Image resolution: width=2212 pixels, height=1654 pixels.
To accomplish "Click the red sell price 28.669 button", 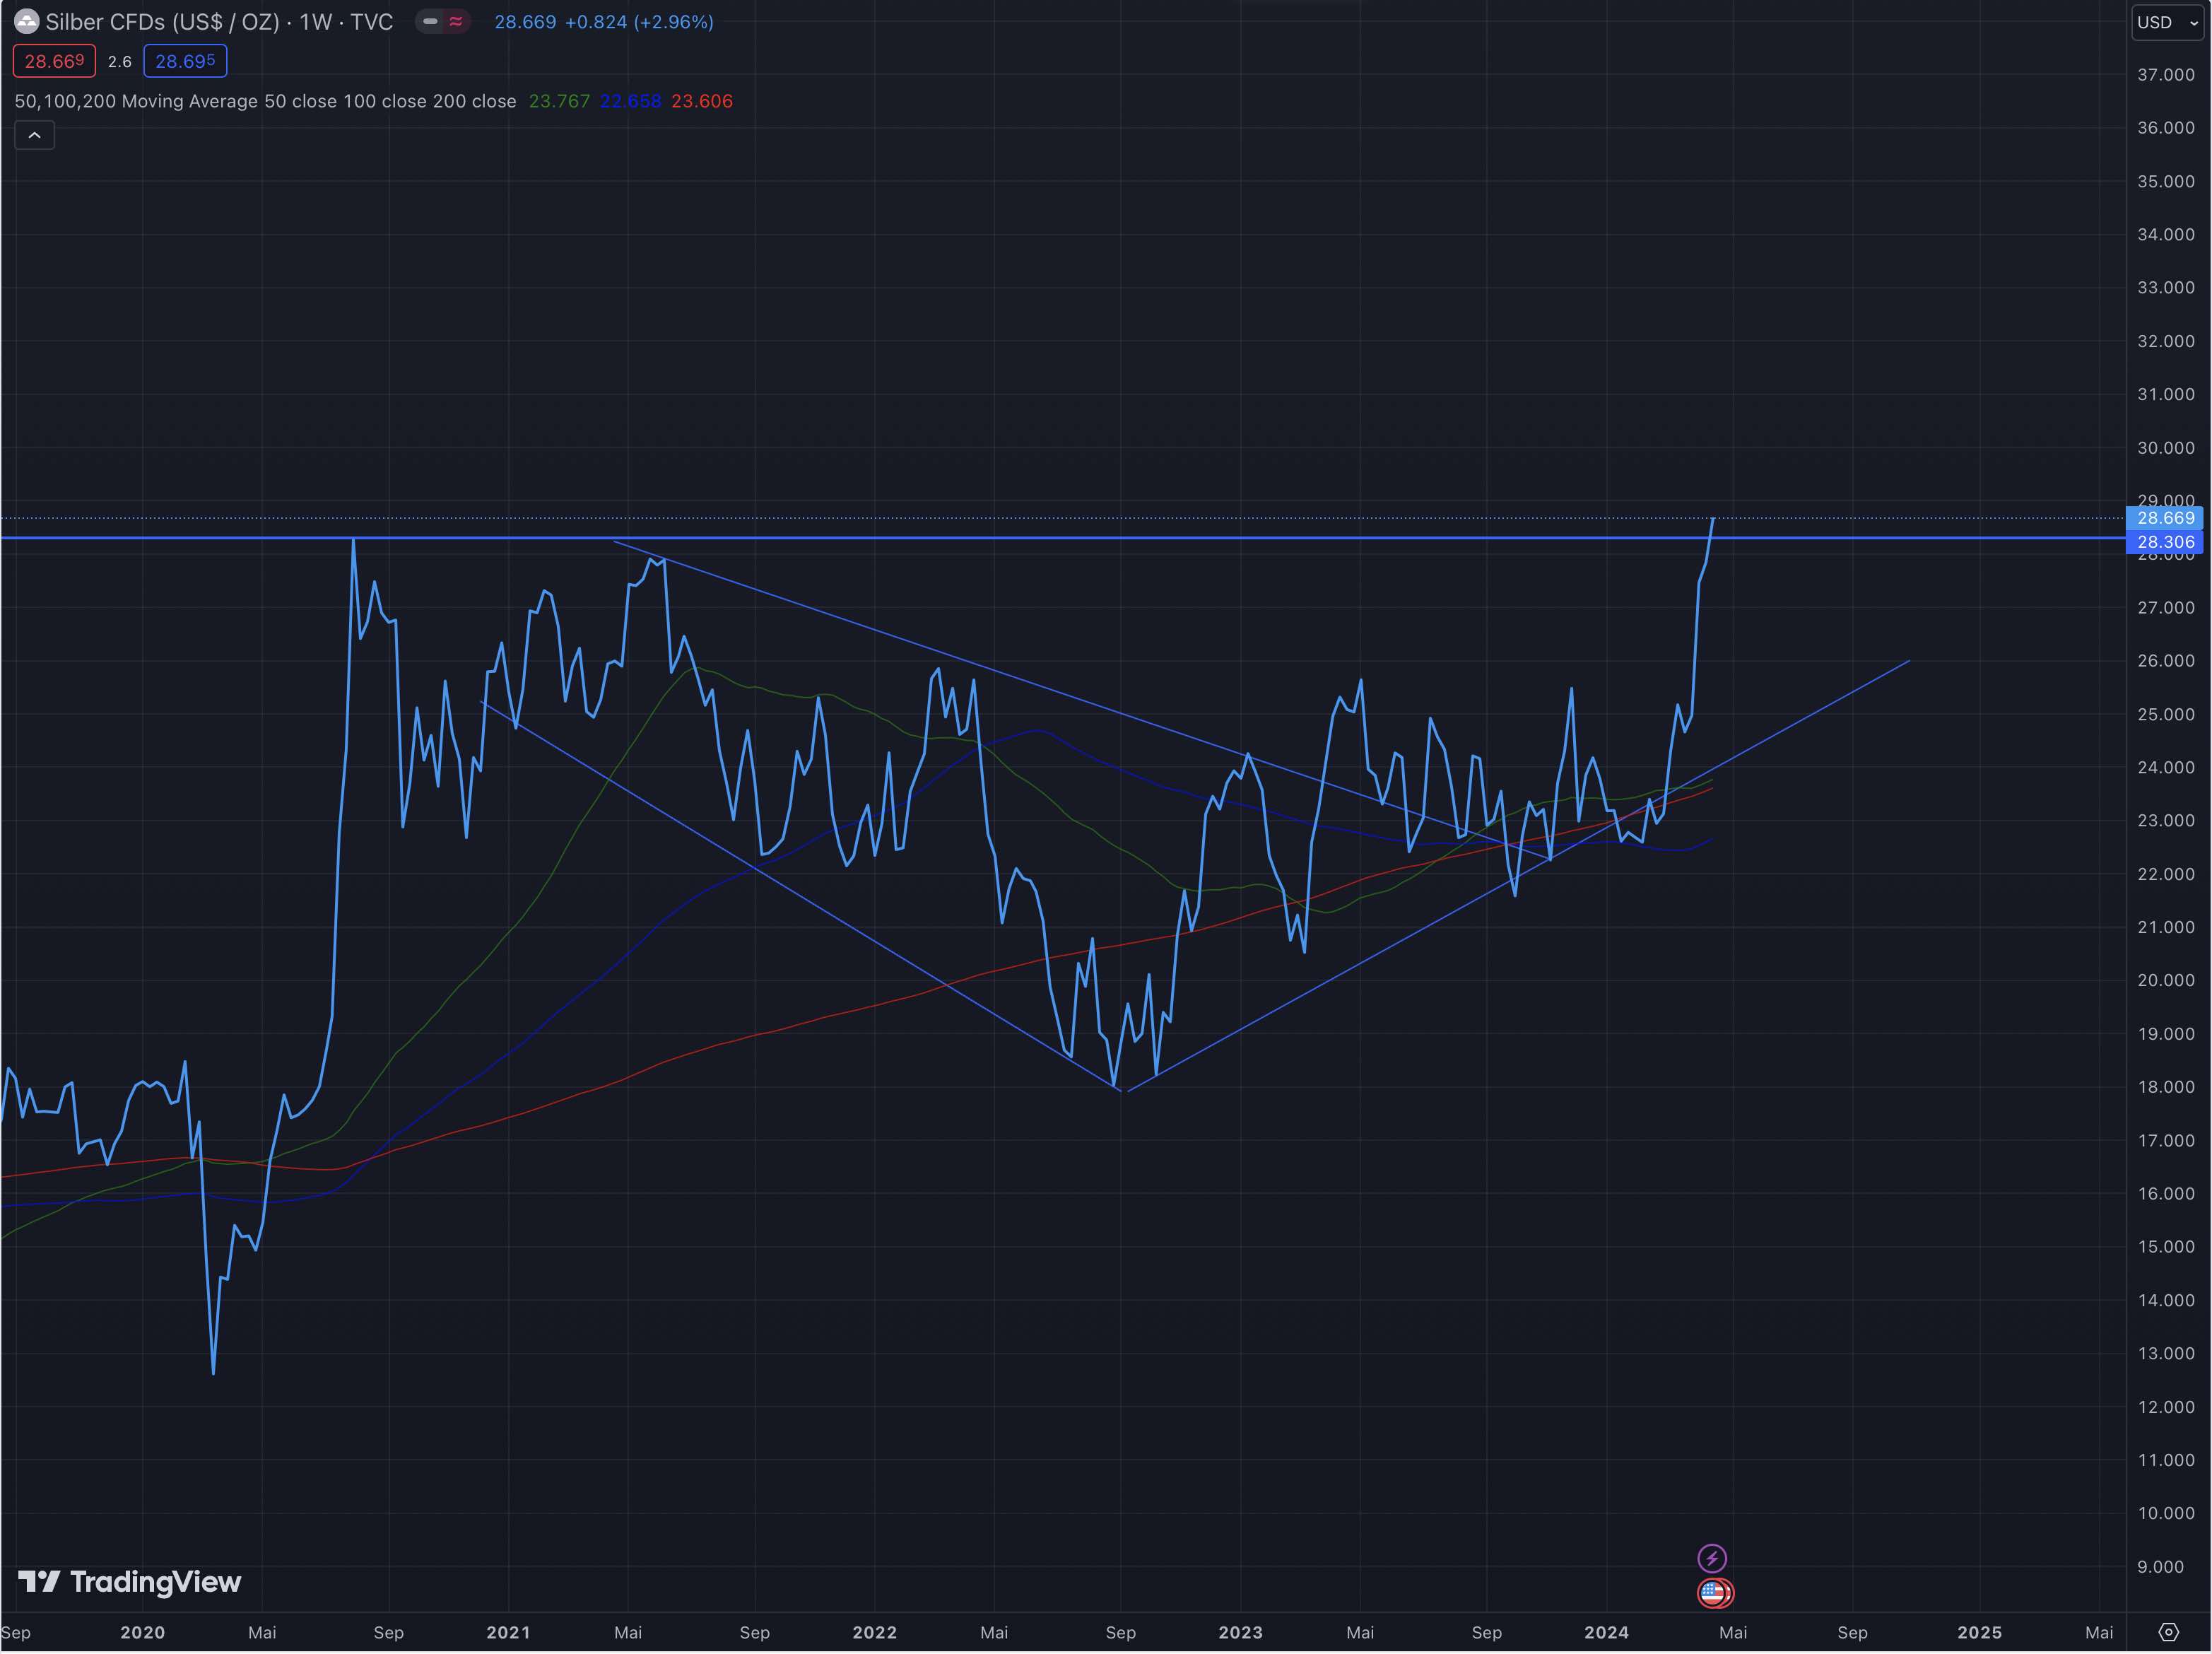I will coord(54,61).
